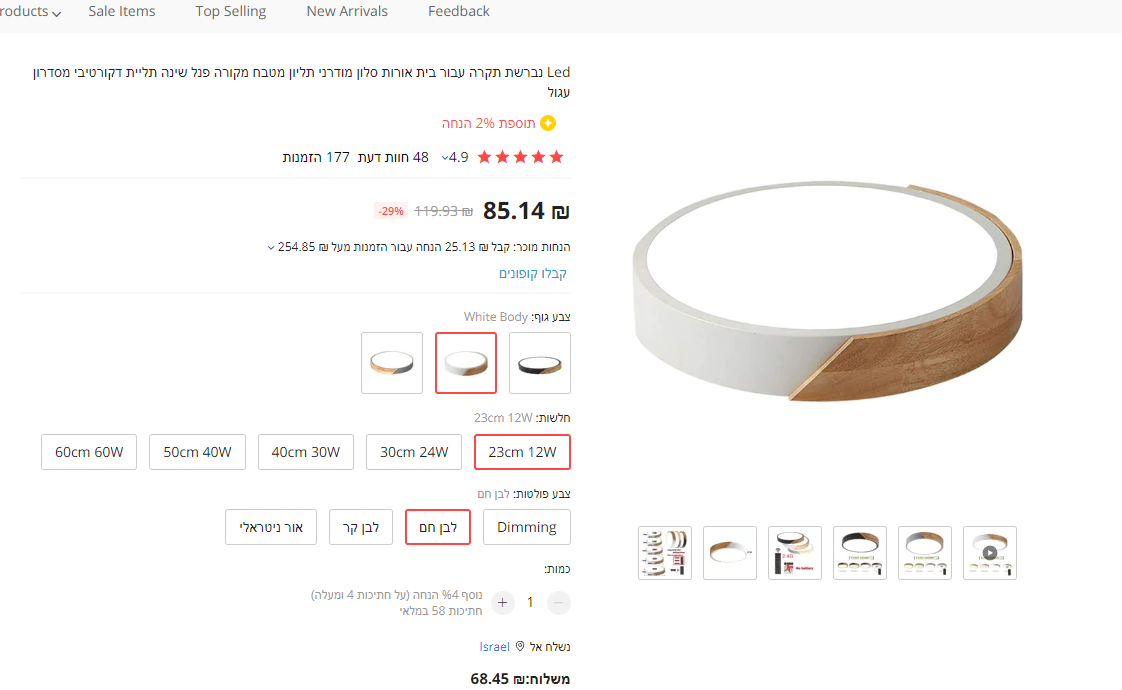This screenshot has height=690, width=1122.
Task: Select the 30cm 24W size option
Action: (x=414, y=452)
